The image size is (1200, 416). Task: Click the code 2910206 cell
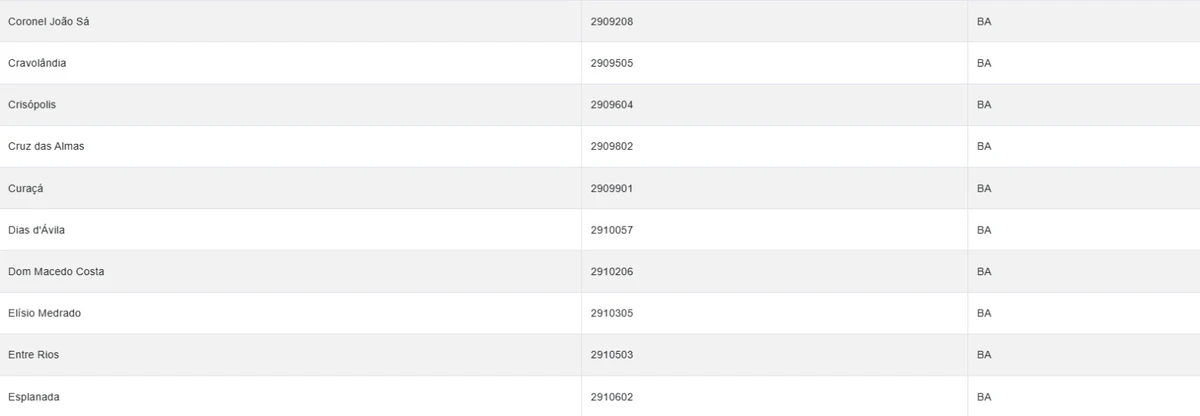coord(612,272)
